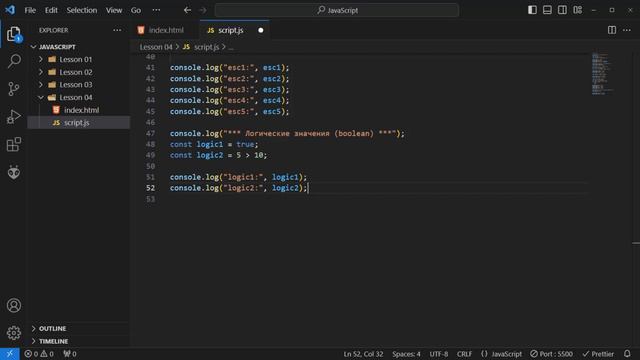The height and width of the screenshot is (360, 640).
Task: Open the Accounts menu icon
Action: point(13,305)
